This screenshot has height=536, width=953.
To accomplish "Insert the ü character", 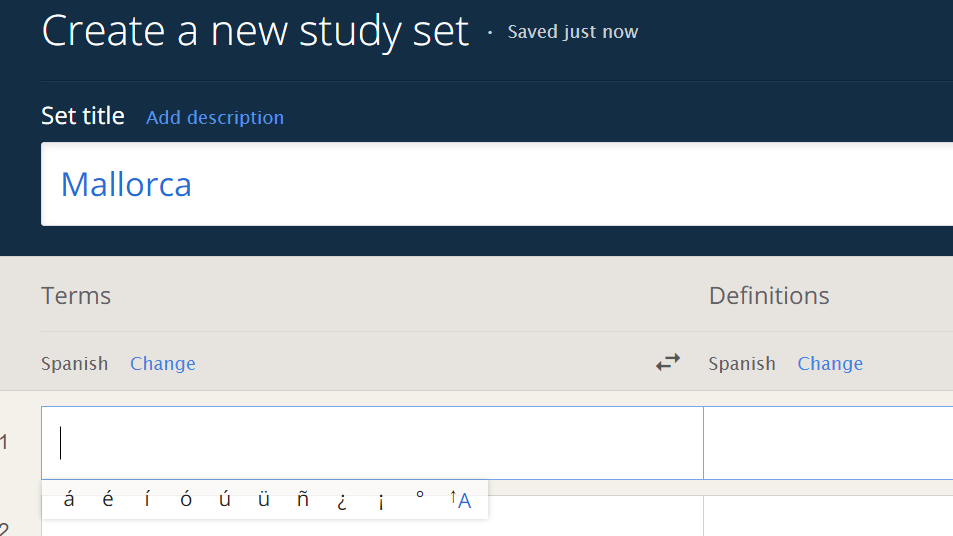I will pos(264,500).
